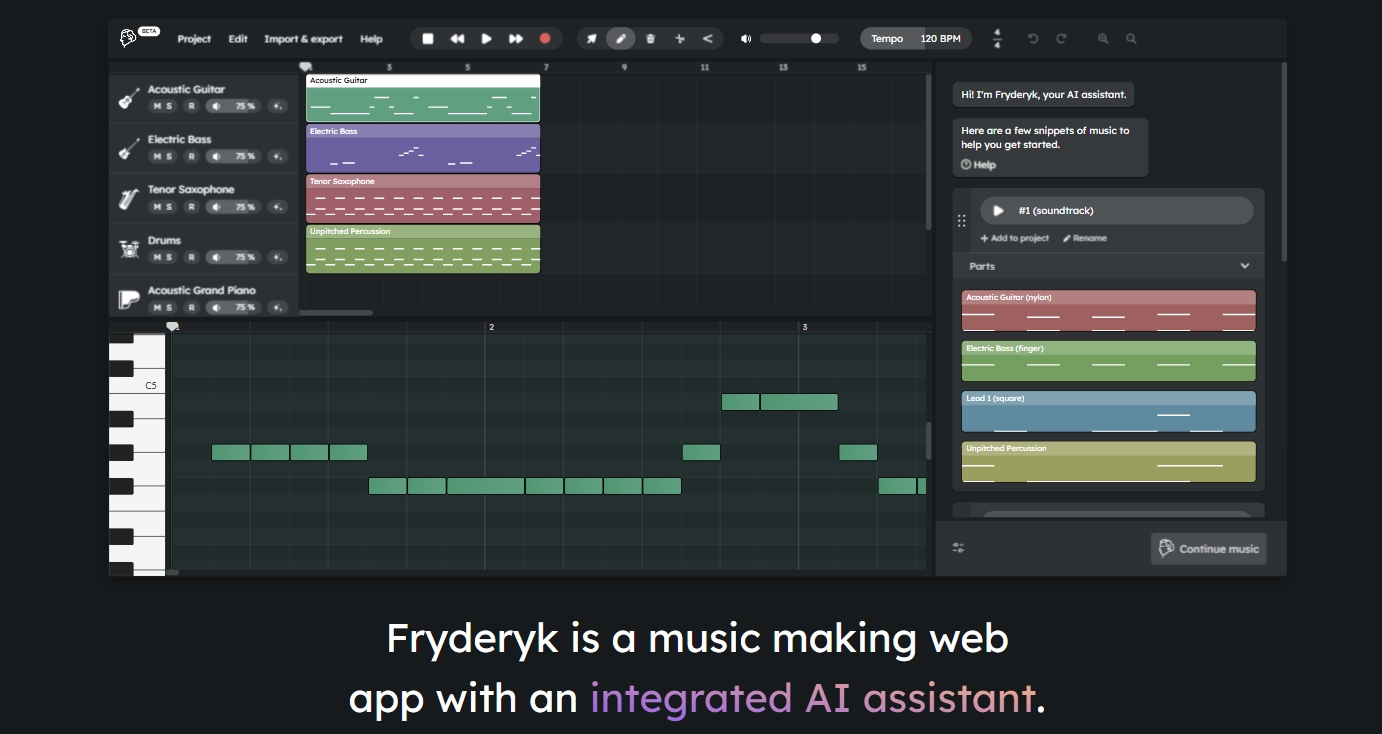Click the Tempo 120 BPM field
Image resolution: width=1382 pixels, height=734 pixels.
(x=916, y=39)
